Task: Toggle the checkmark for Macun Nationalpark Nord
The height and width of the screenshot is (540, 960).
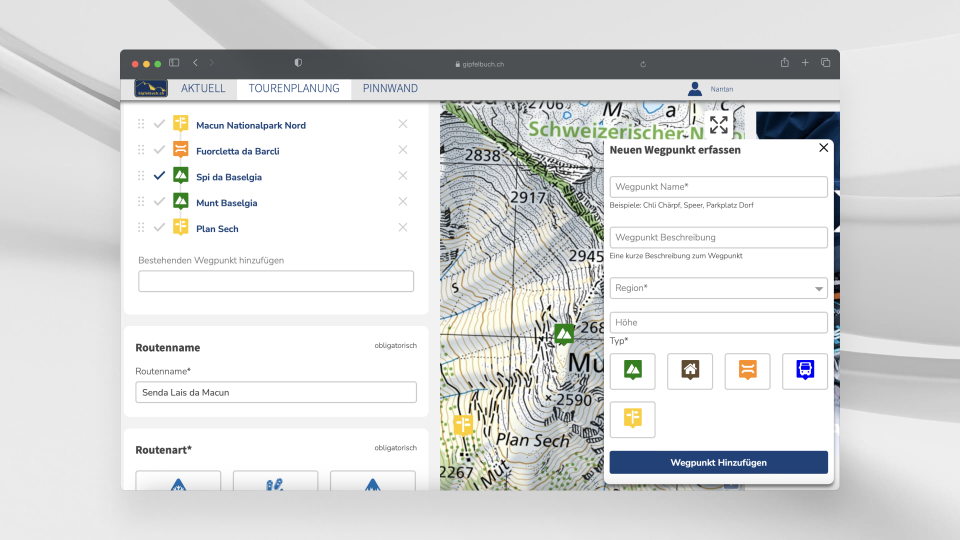Action: [x=160, y=124]
